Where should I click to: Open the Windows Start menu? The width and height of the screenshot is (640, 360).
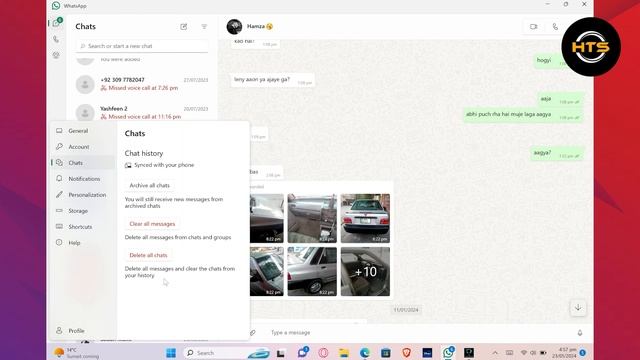pyautogui.click(x=171, y=353)
